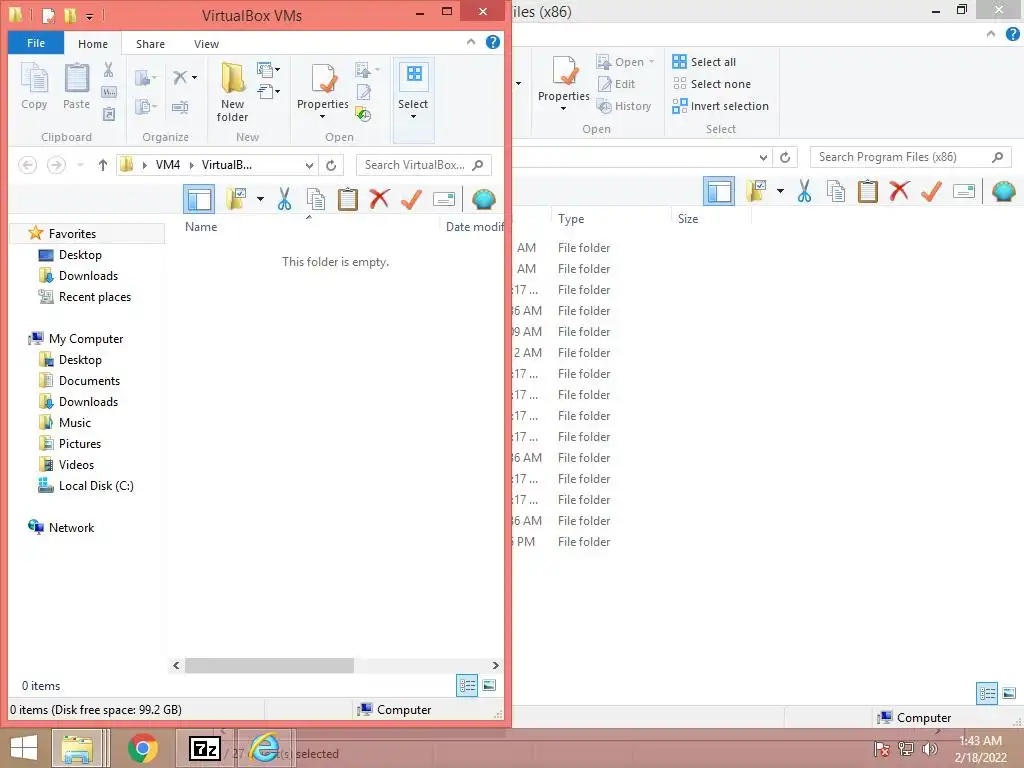Click the Edit pencil icon in VirtualBox VMs ribbon
The width and height of the screenshot is (1024, 768).
(364, 92)
